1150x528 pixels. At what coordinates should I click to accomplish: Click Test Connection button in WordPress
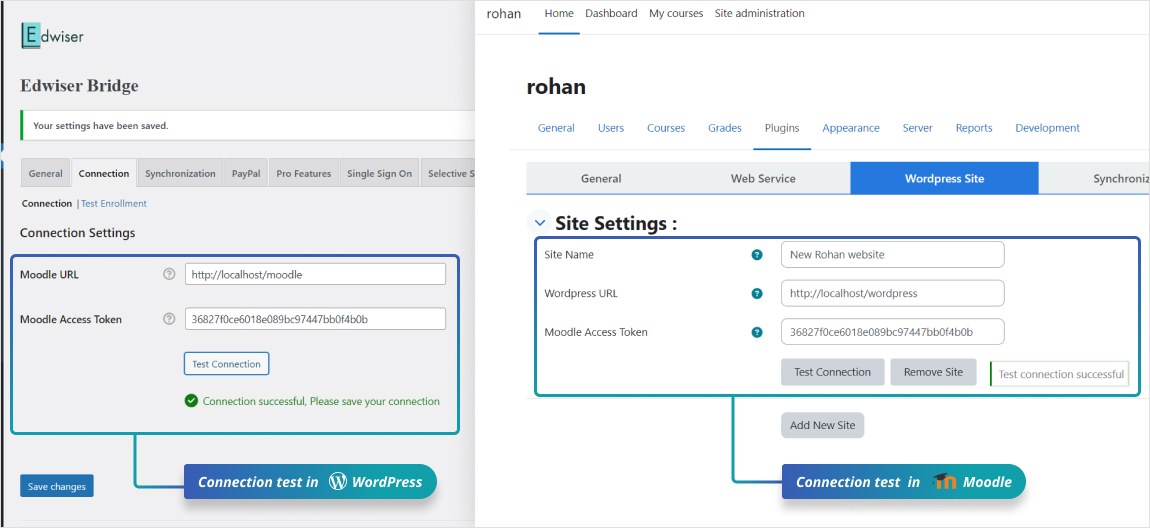226,364
